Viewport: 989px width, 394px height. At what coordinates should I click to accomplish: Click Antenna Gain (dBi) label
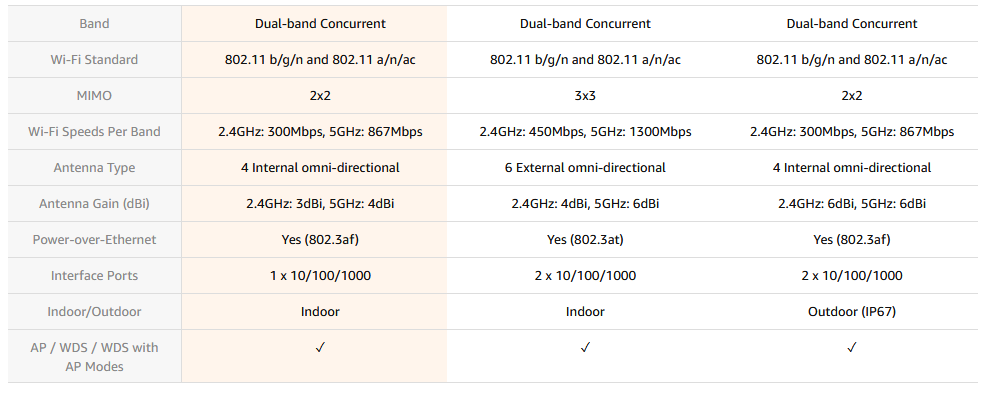pyautogui.click(x=95, y=204)
